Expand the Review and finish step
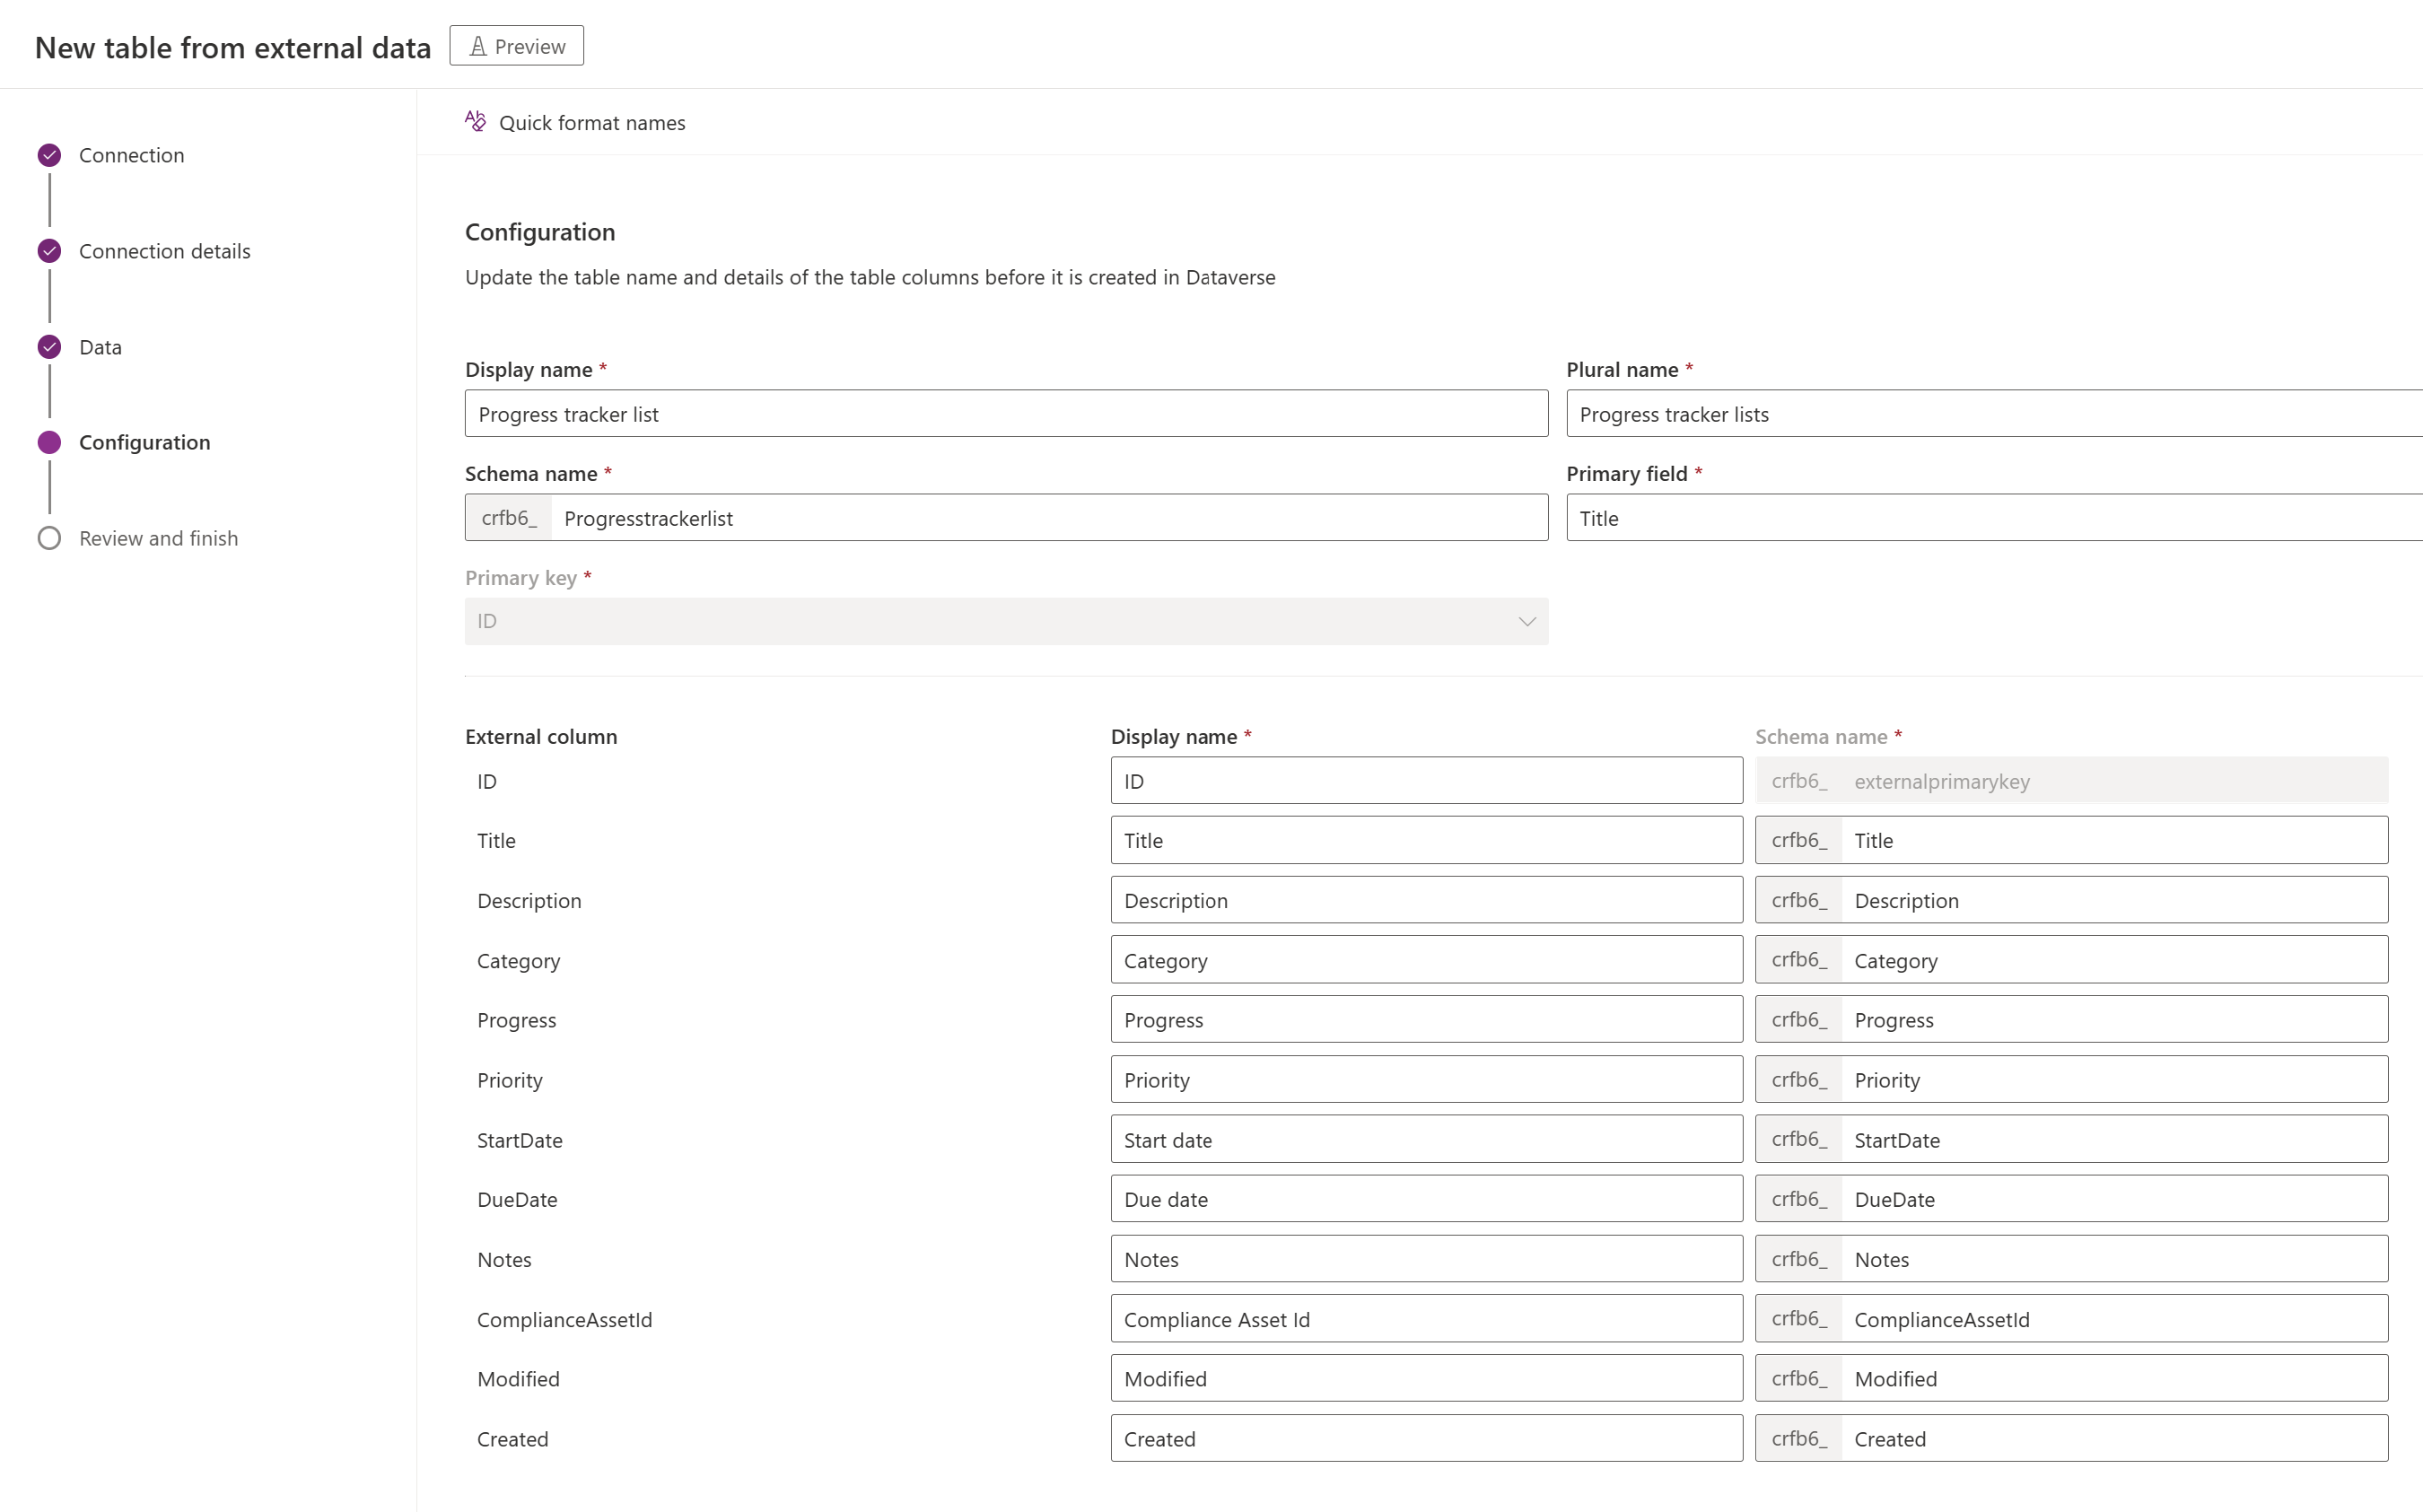Viewport: 2423px width, 1512px height. pos(159,537)
